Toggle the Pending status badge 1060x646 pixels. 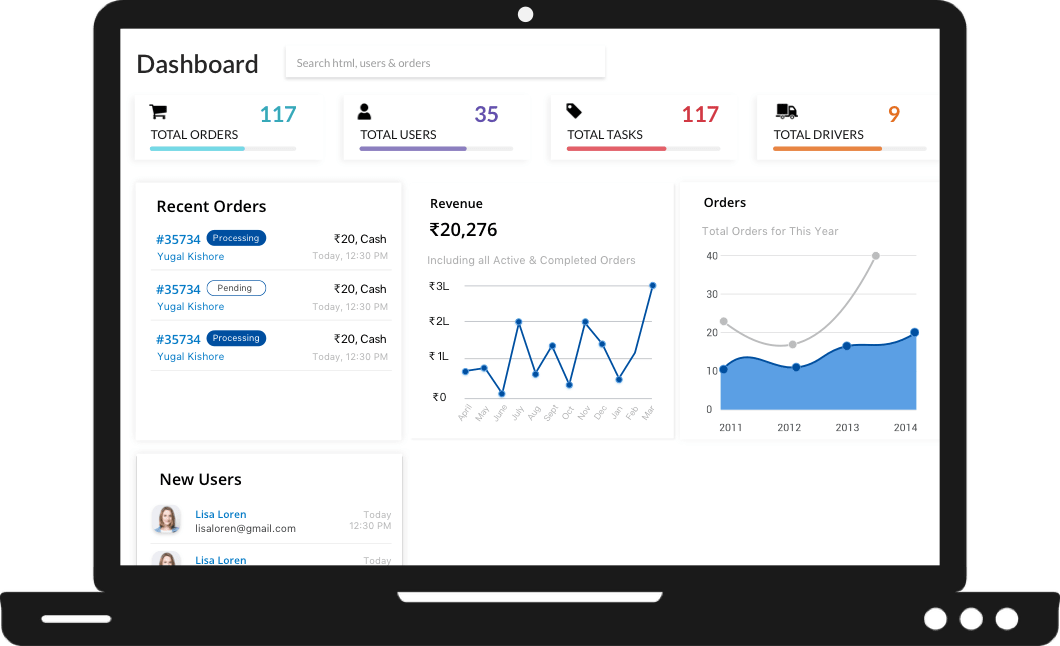[236, 288]
